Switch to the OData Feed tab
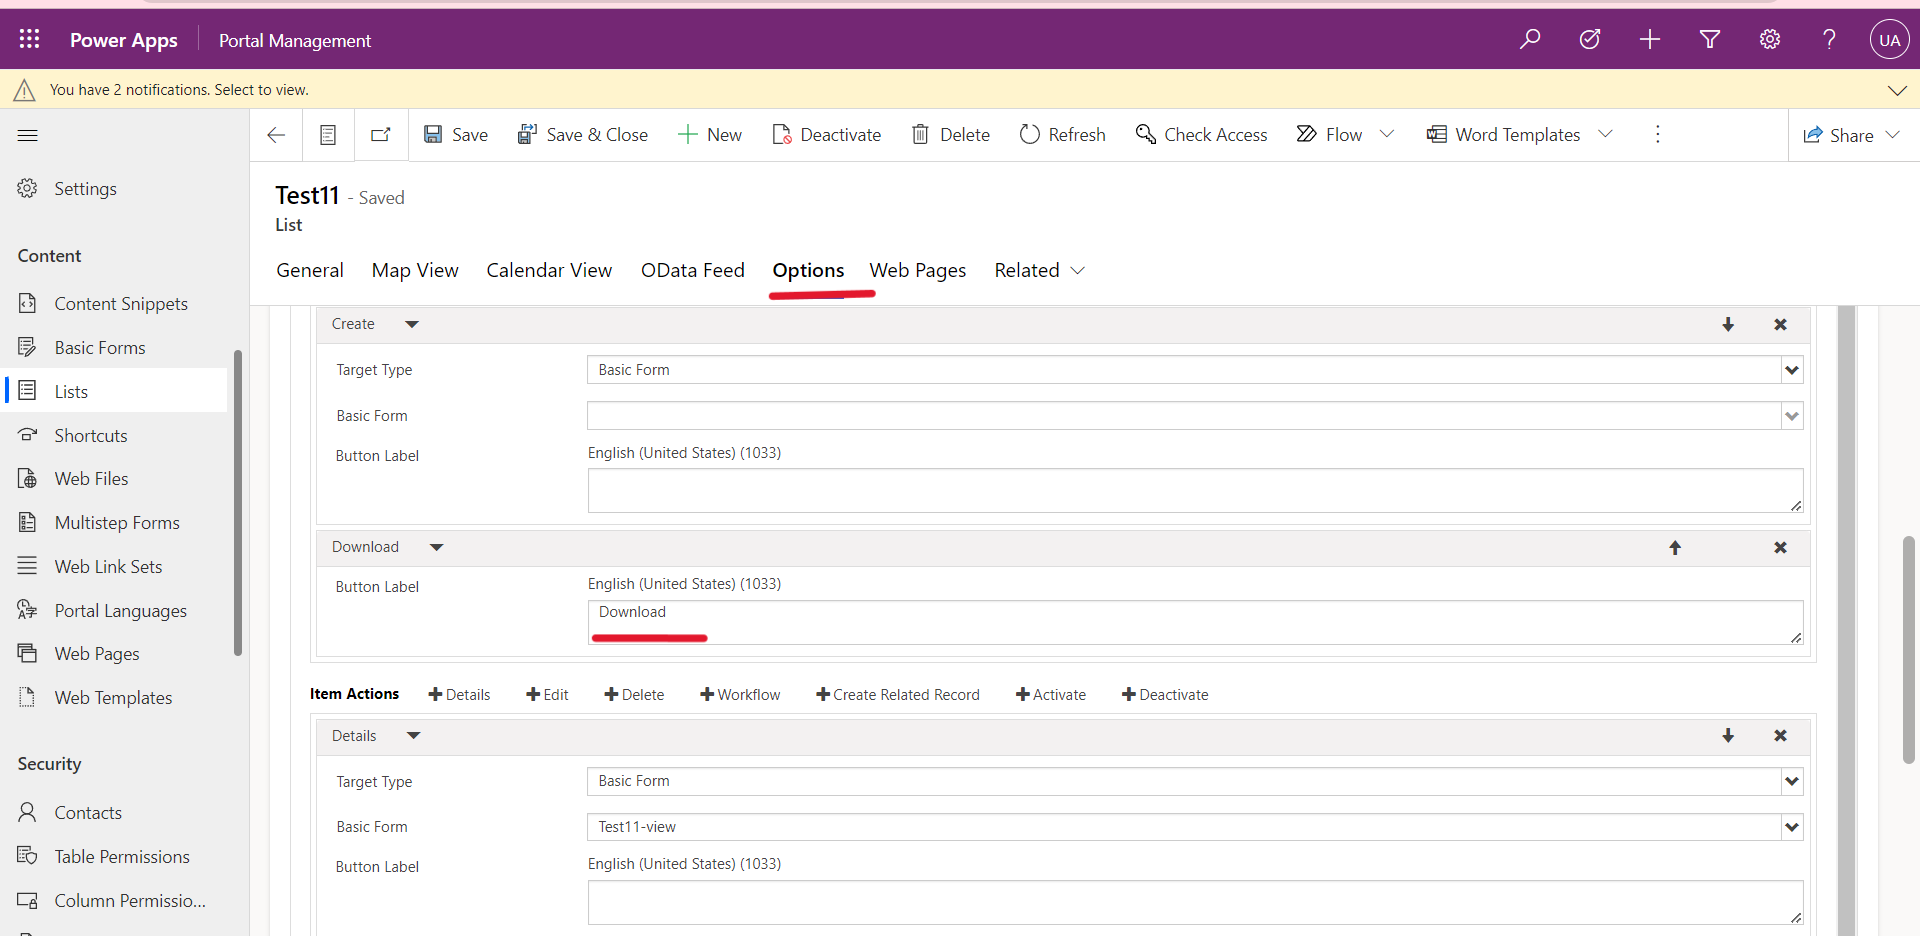Image resolution: width=1920 pixels, height=936 pixels. 693,271
